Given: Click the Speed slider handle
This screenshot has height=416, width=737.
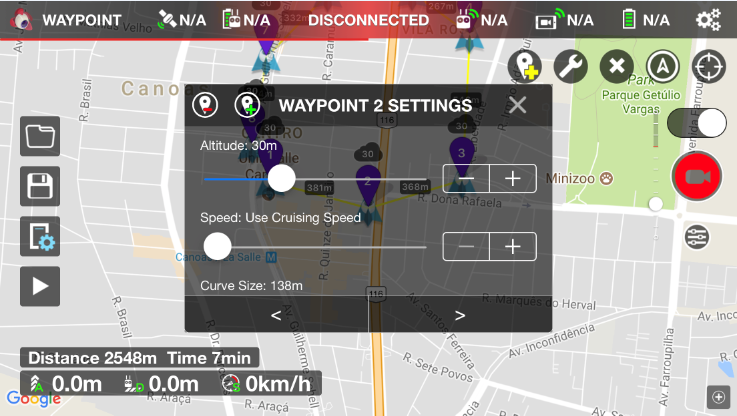Looking at the screenshot, I should [x=218, y=246].
